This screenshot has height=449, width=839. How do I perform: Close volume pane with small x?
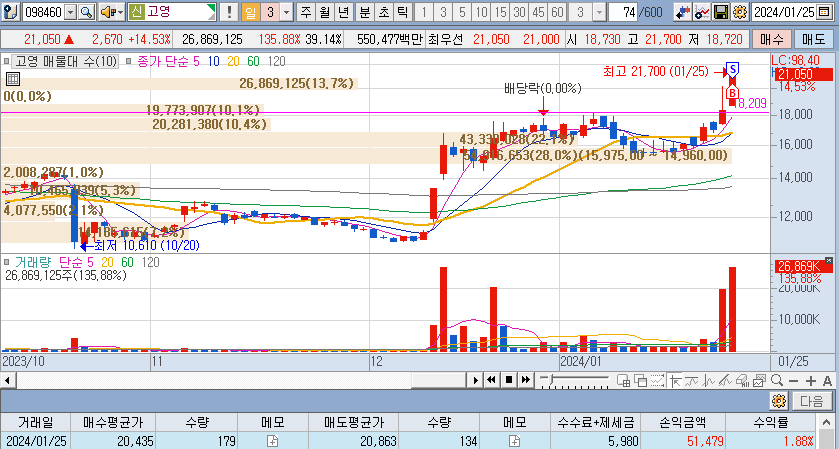(x=829, y=260)
